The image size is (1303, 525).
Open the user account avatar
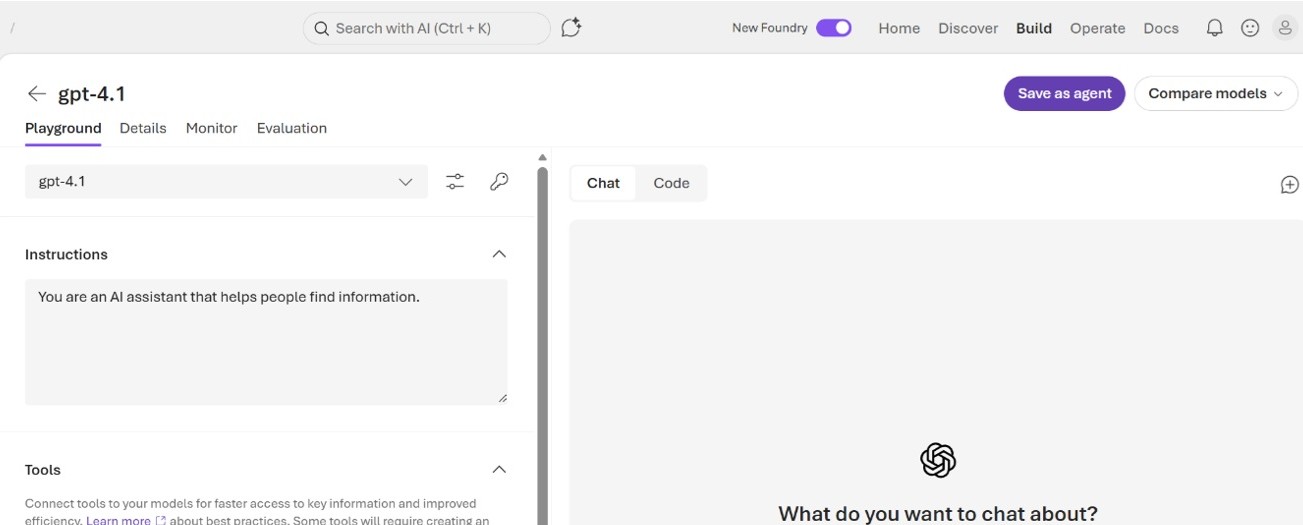pyautogui.click(x=1285, y=28)
